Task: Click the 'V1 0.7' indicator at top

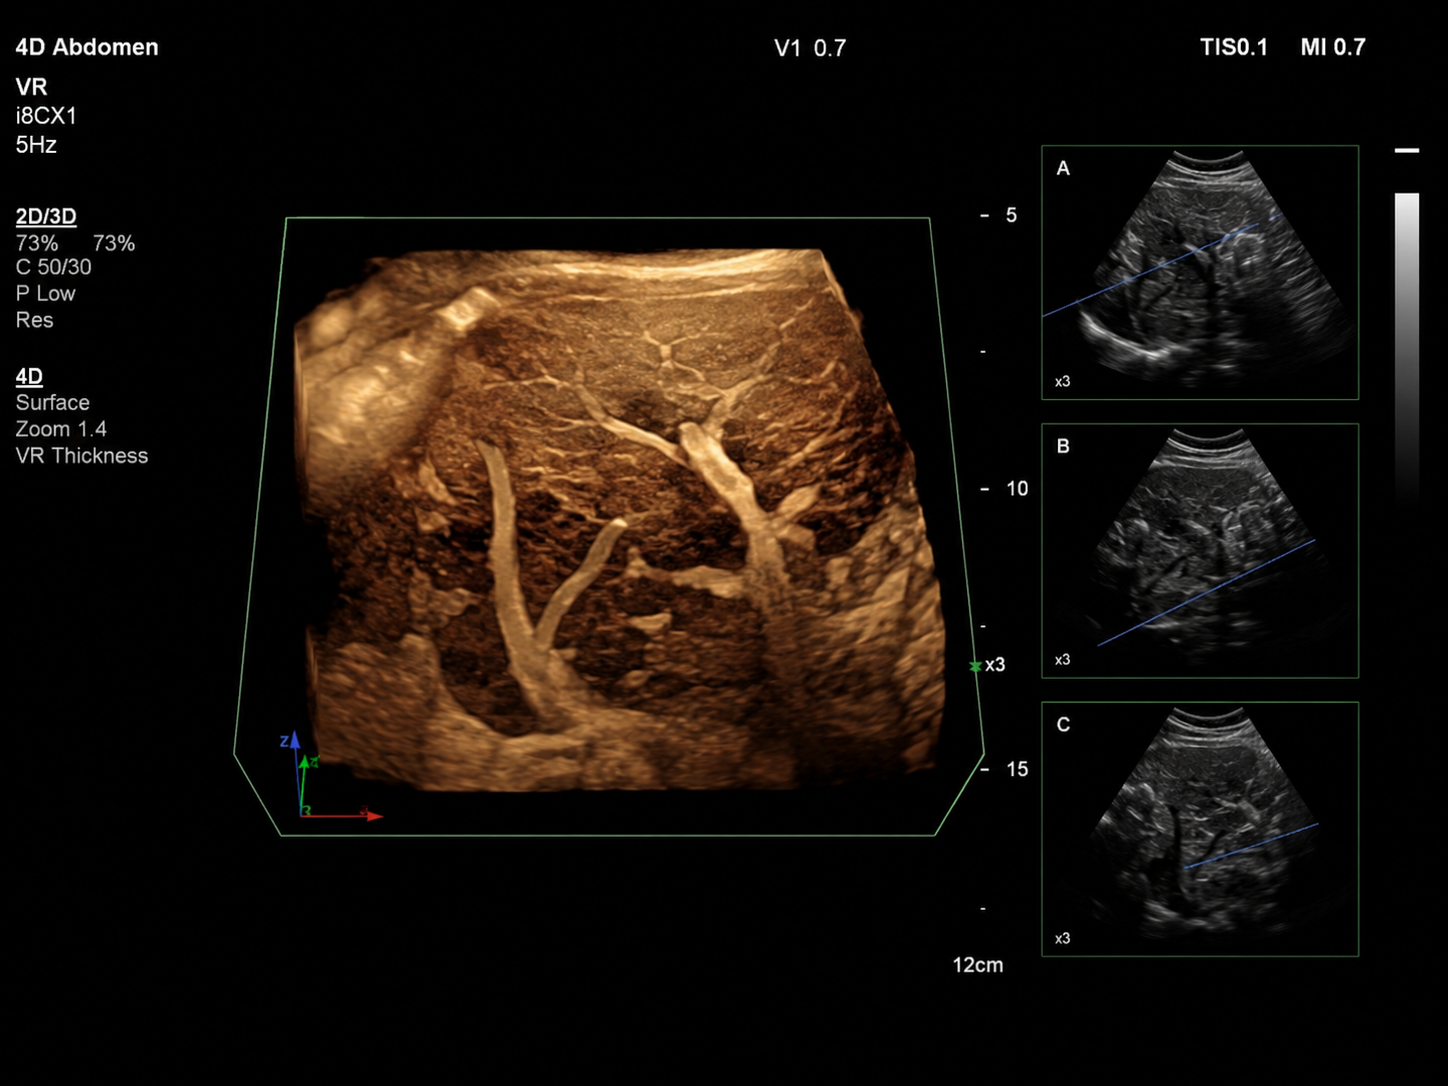Action: [x=810, y=48]
